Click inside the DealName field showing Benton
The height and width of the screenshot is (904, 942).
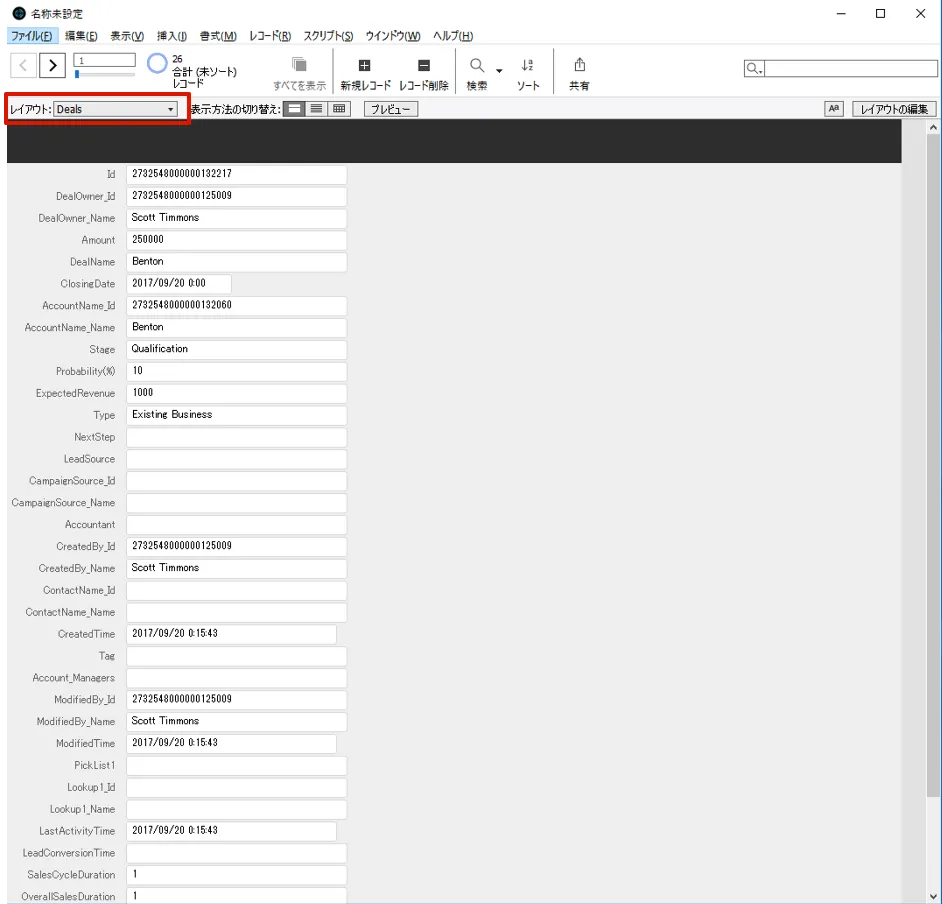236,261
